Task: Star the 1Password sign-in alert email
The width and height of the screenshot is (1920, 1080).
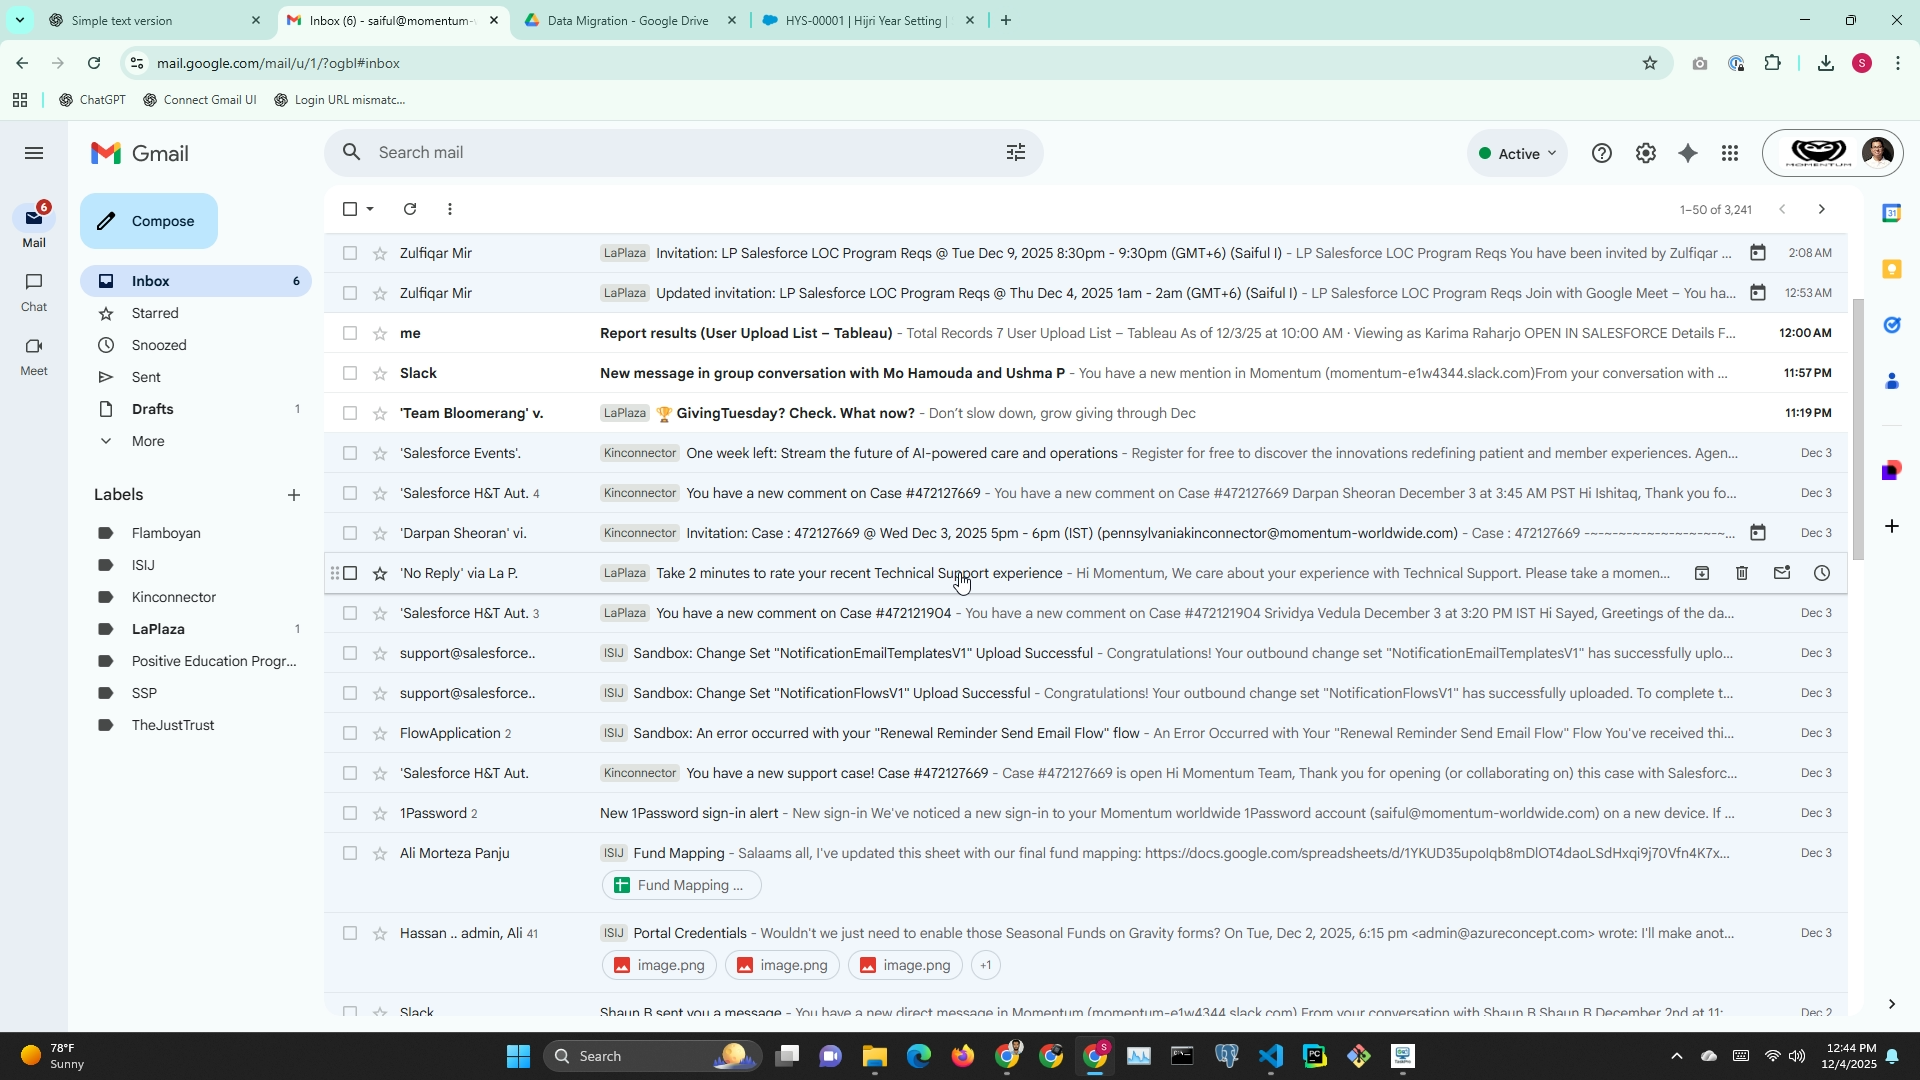Action: [x=380, y=813]
